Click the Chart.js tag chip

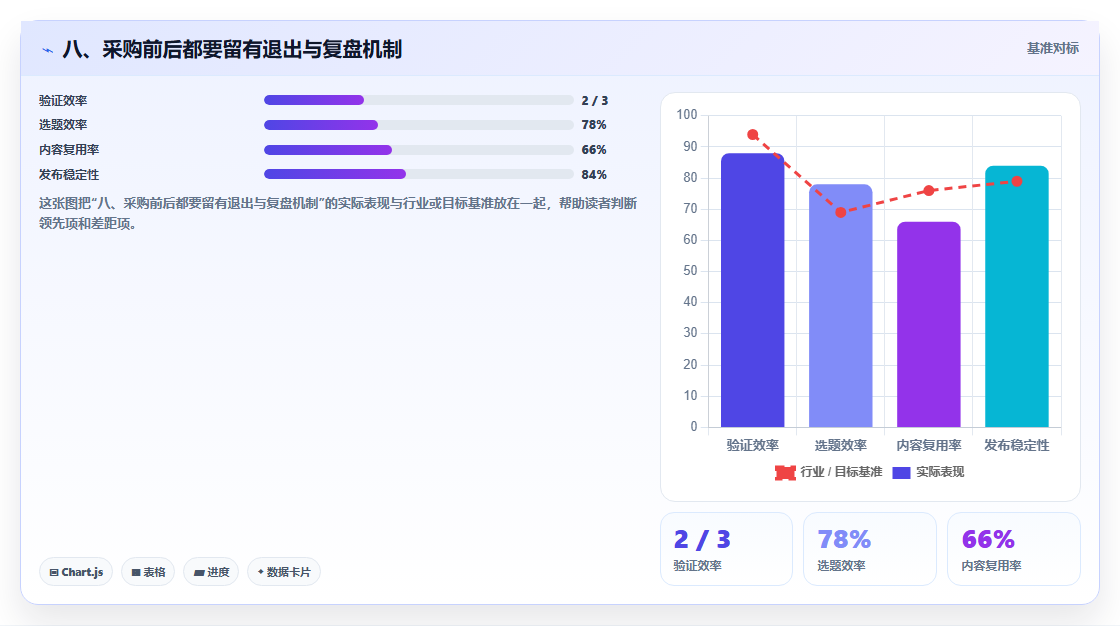76,572
